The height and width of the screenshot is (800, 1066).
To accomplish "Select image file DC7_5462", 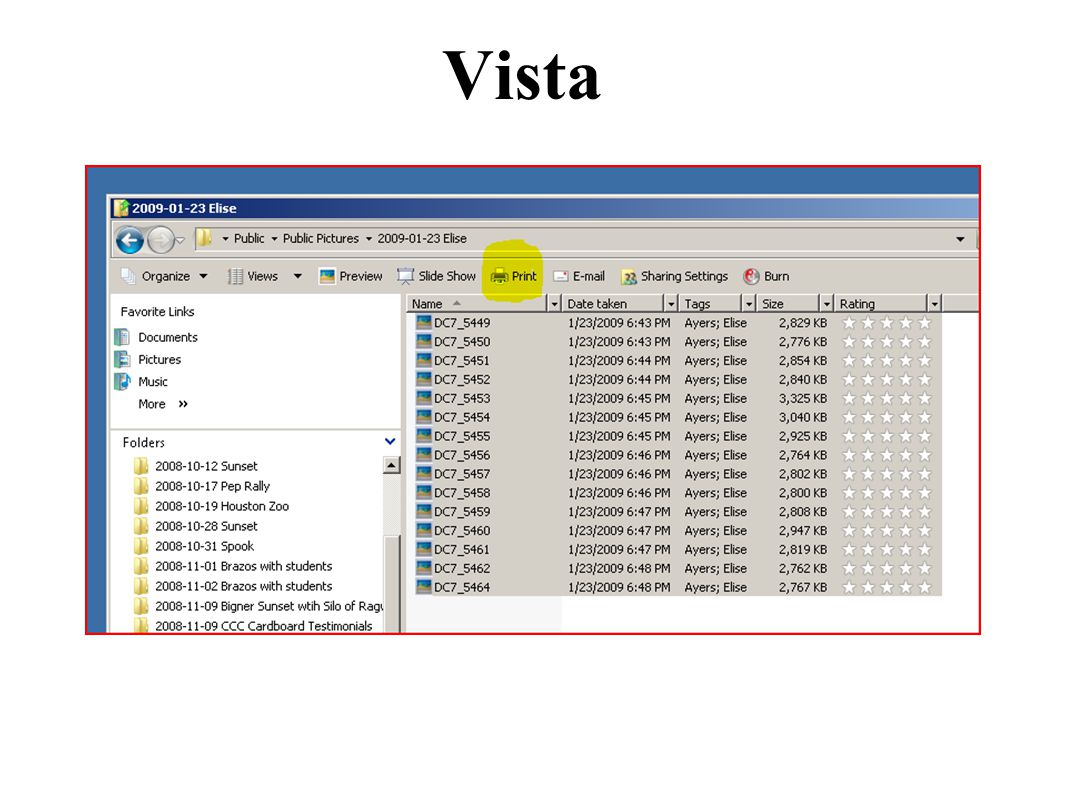I will 453,568.
